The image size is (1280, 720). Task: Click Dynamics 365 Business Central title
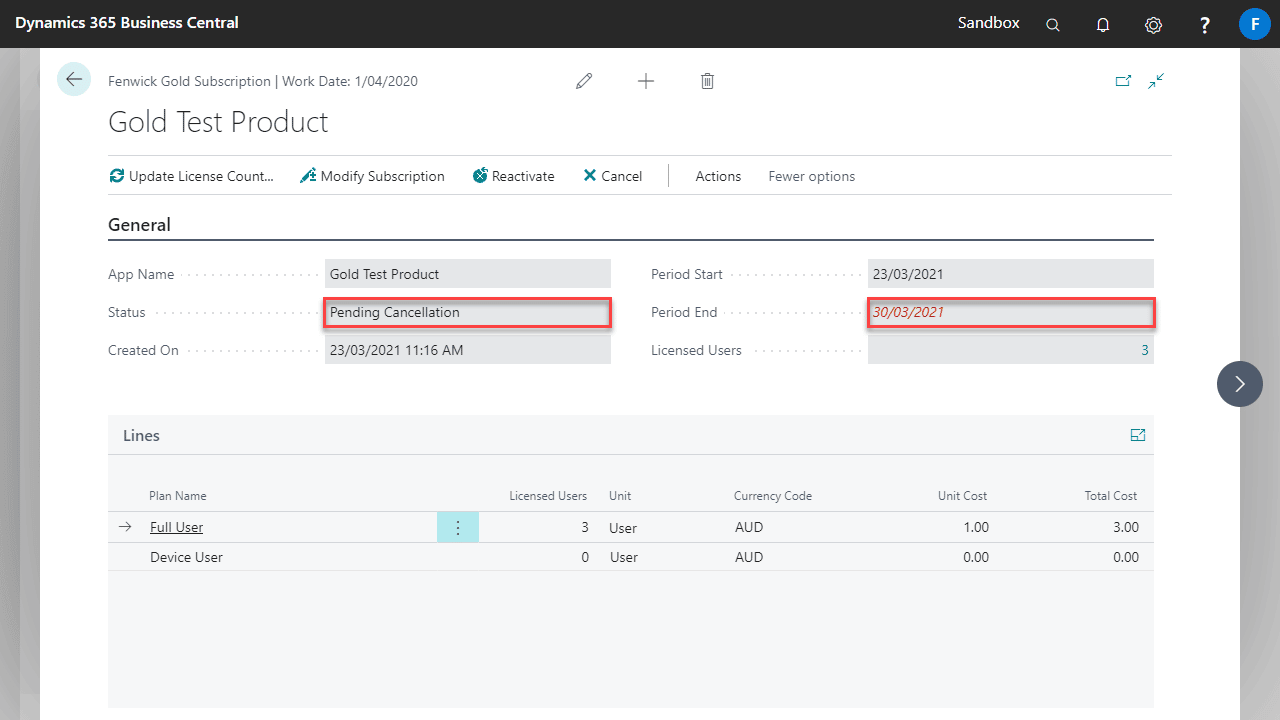(127, 22)
